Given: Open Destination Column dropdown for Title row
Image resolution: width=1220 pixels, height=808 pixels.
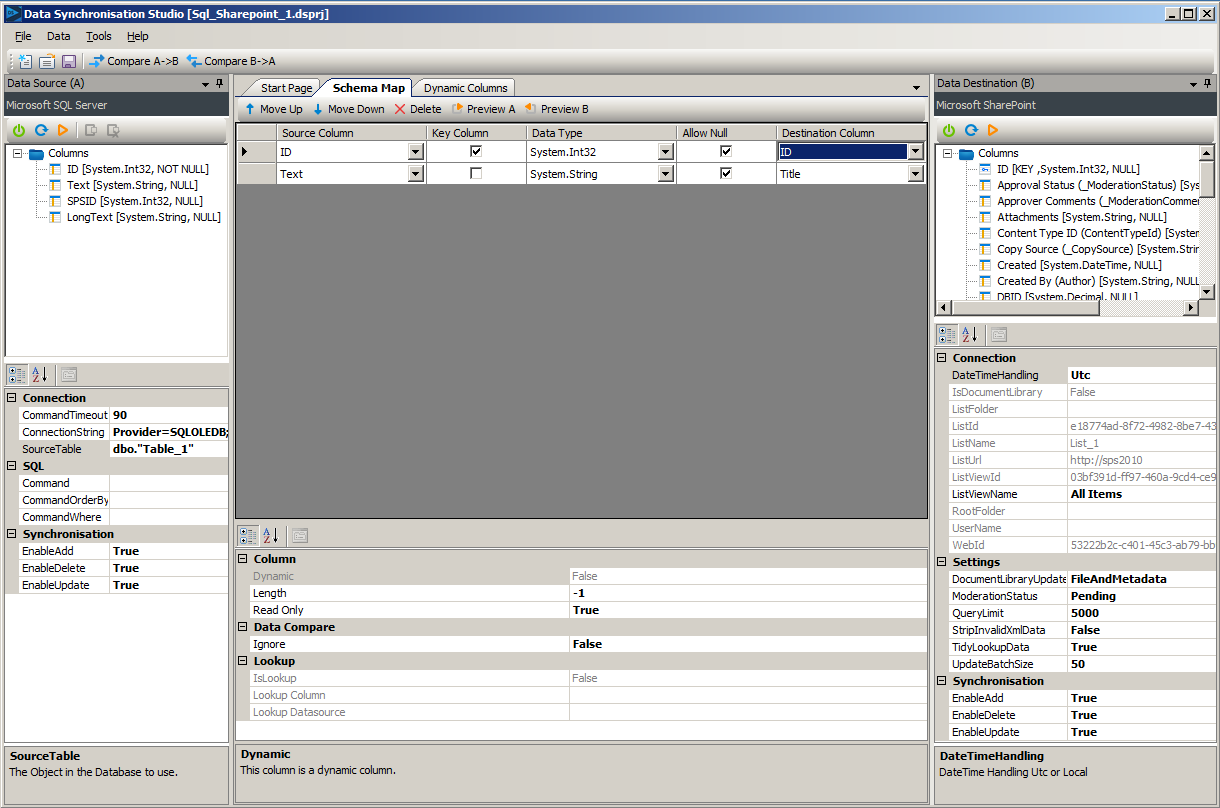Looking at the screenshot, I should coord(915,174).
